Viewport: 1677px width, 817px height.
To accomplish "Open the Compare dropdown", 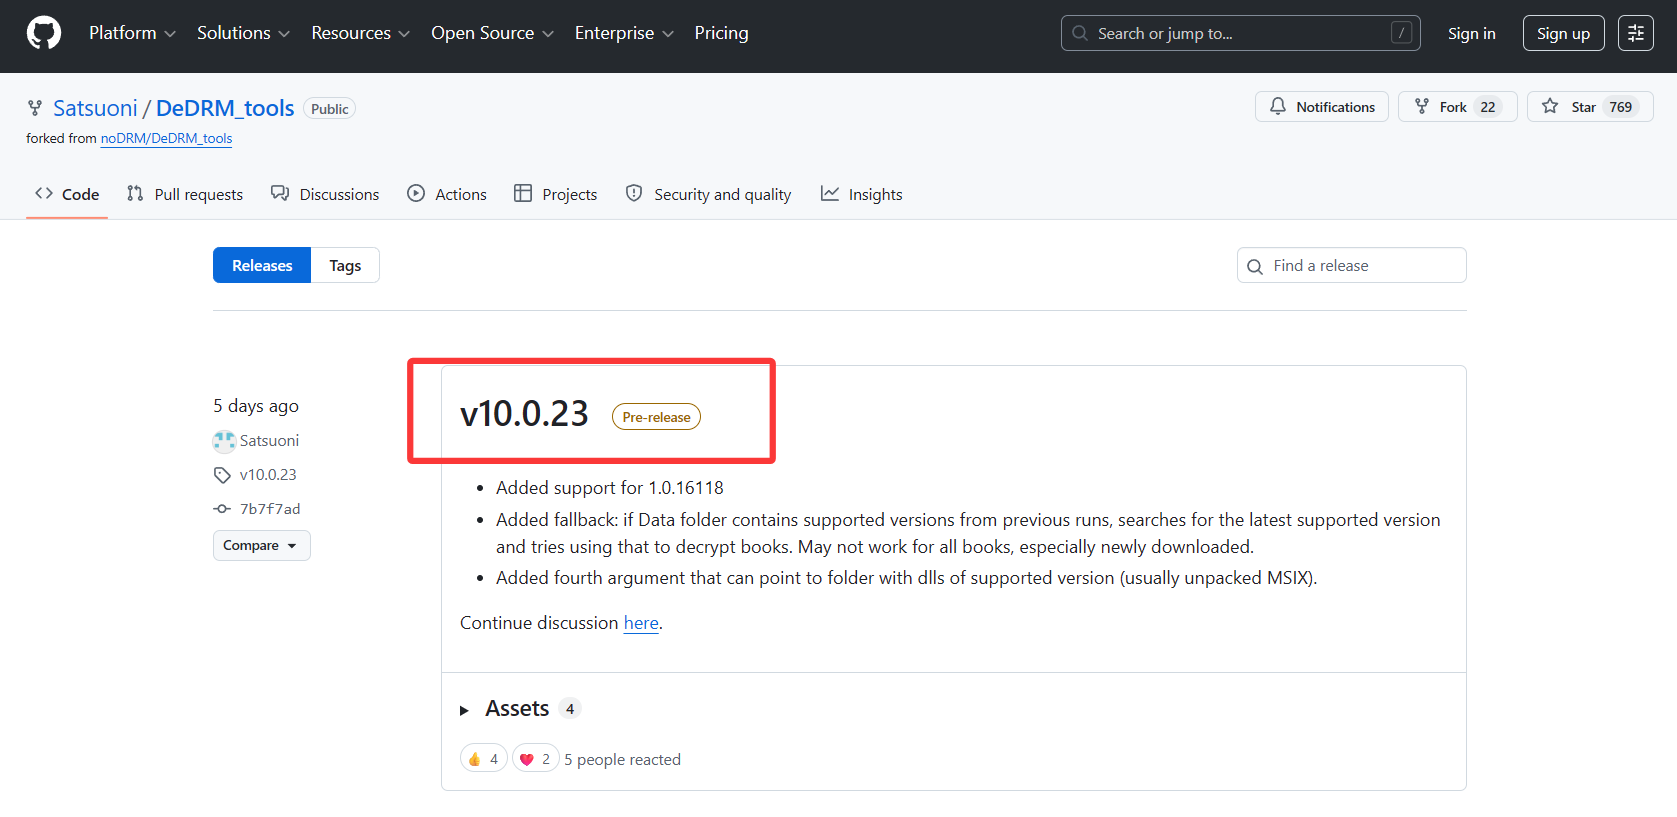I will pos(261,546).
